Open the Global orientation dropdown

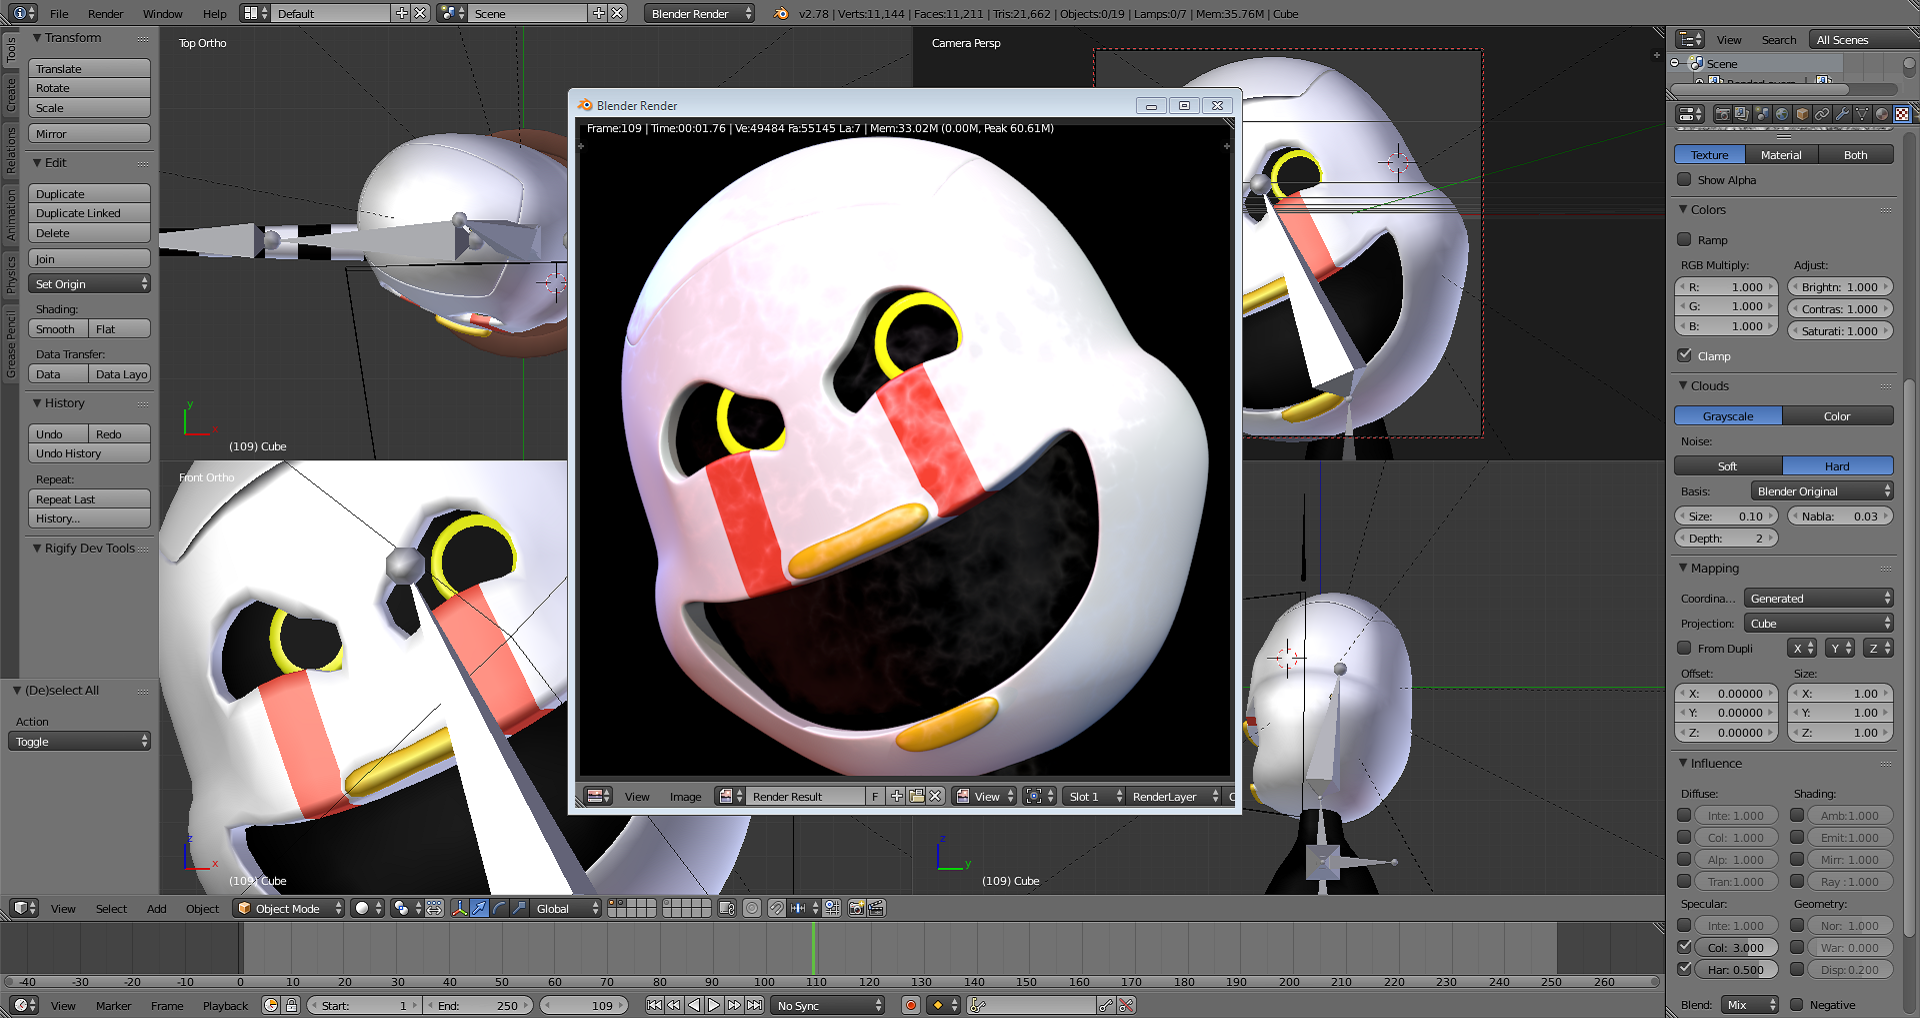click(566, 908)
